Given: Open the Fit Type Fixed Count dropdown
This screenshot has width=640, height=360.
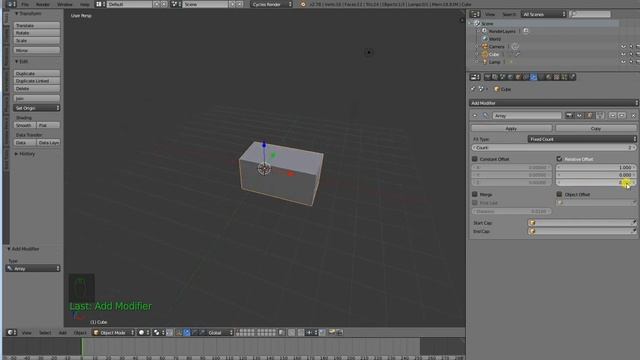Looking at the screenshot, I should (582, 139).
